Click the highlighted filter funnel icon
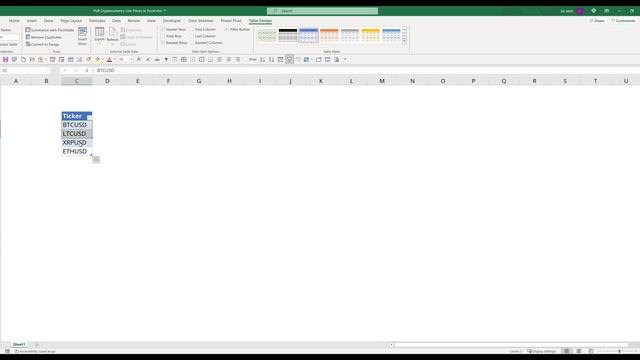Screen dimensions: 640x360 coord(289,60)
